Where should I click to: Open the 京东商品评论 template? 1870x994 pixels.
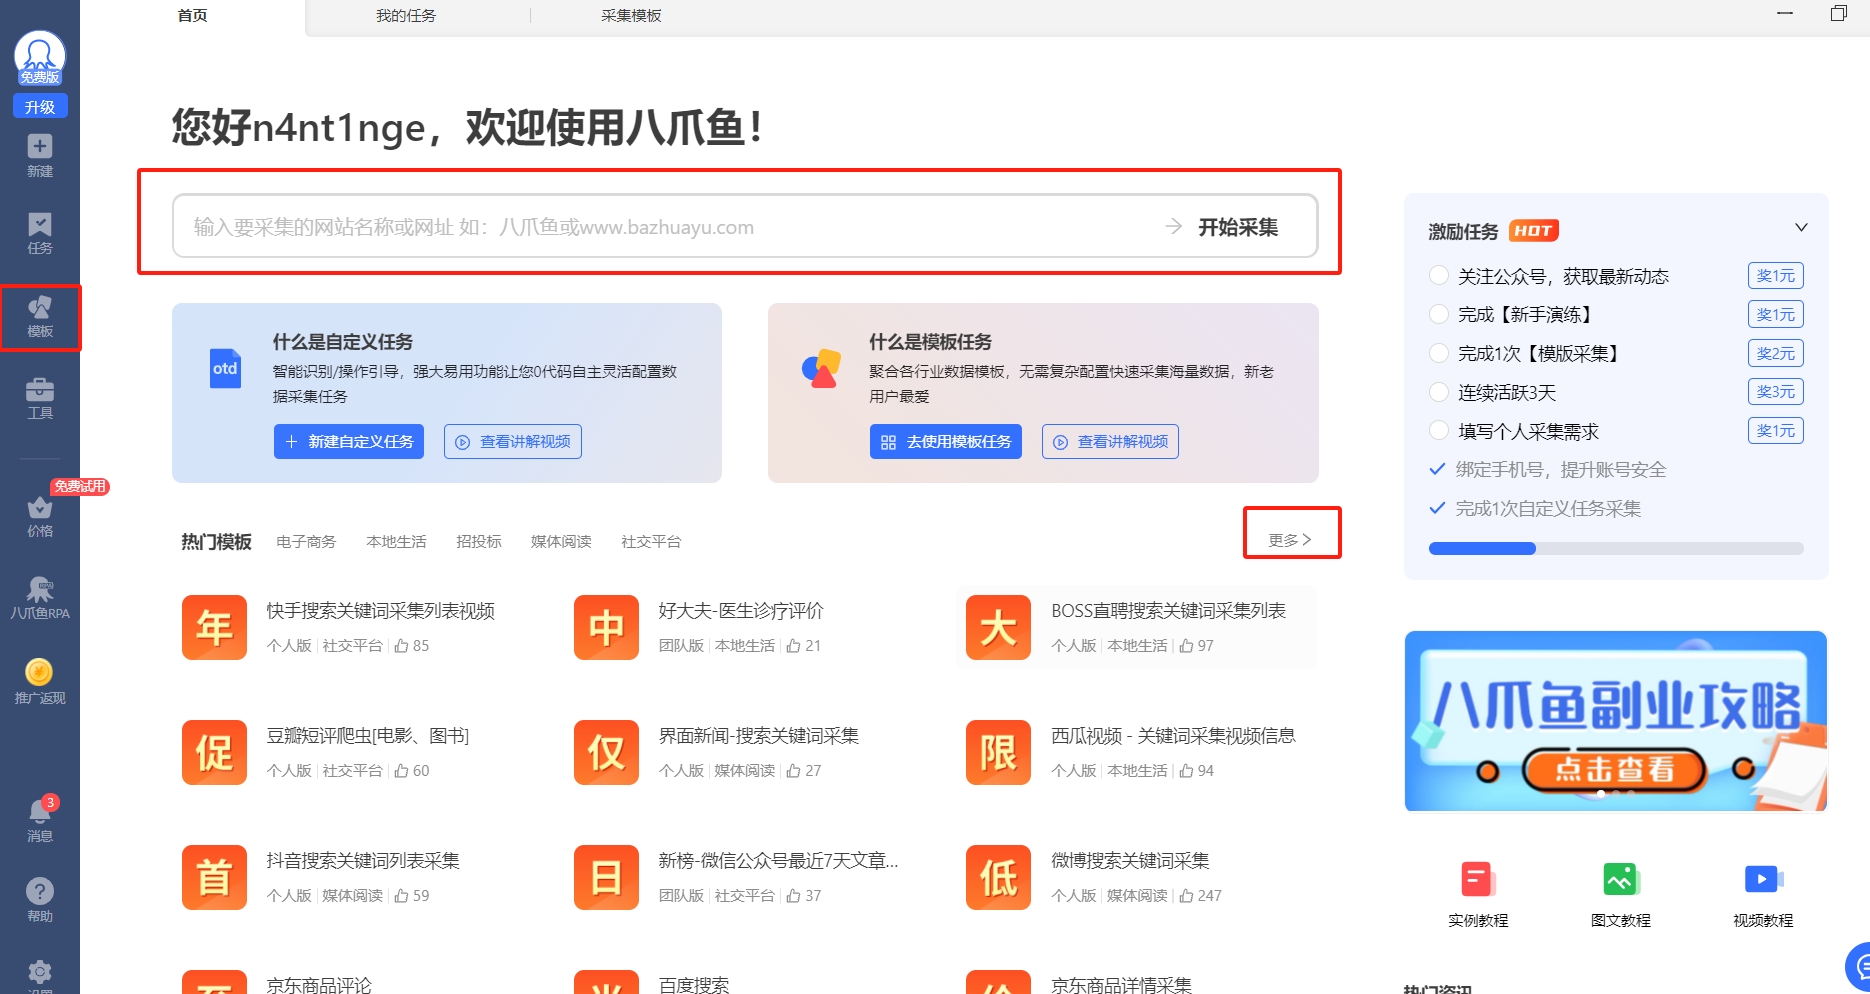(318, 985)
